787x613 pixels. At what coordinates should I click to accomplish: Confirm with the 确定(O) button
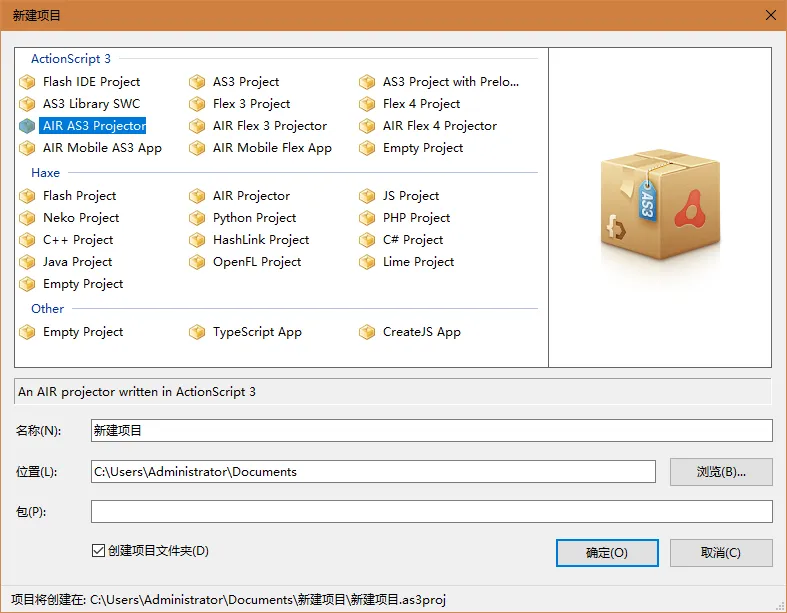click(607, 553)
